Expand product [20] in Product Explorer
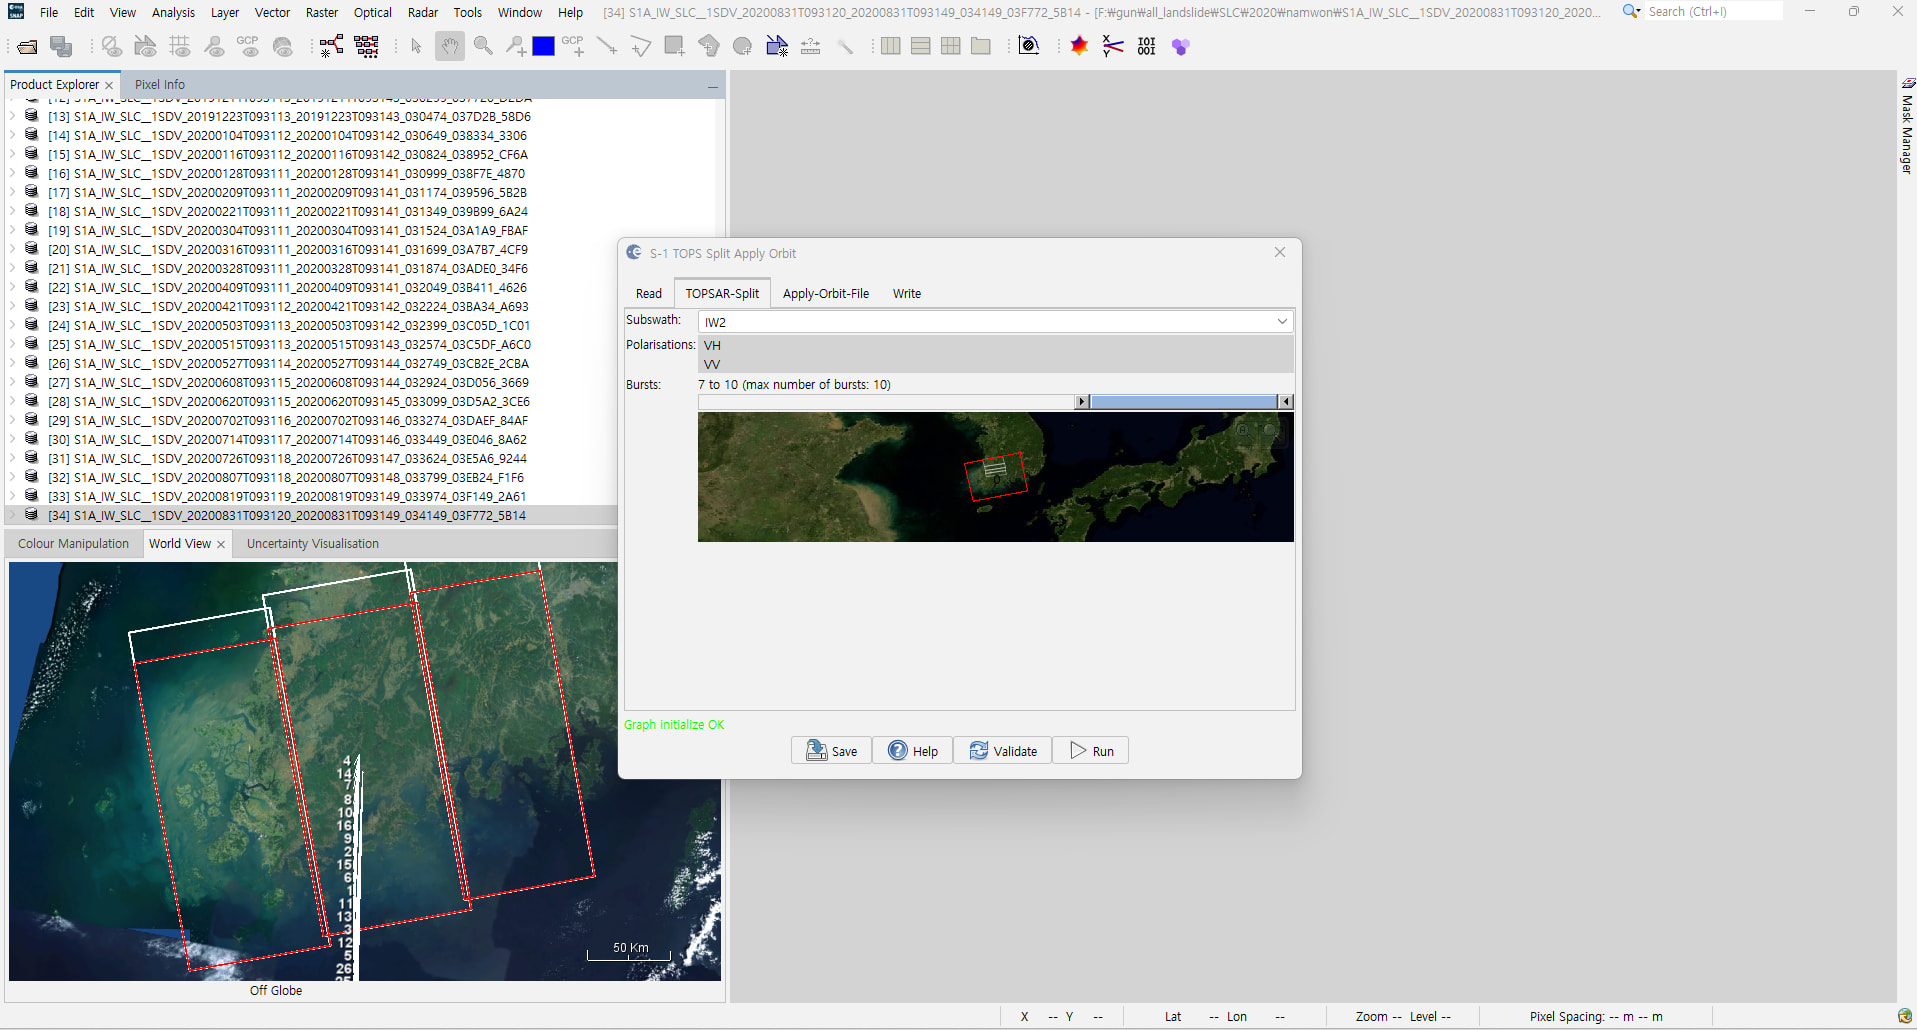The image size is (1917, 1030). tap(13, 250)
